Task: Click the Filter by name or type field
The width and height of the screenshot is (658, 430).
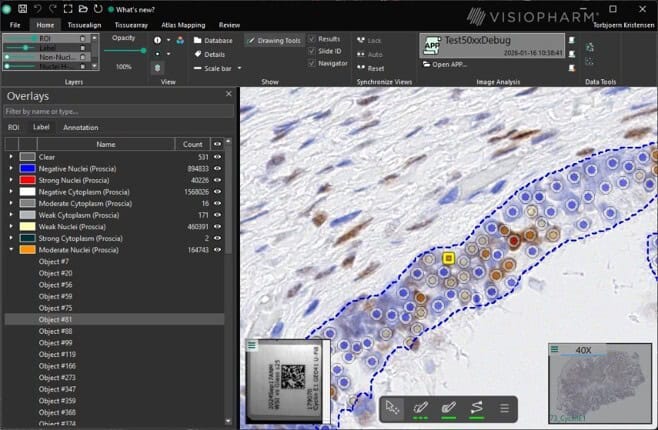Action: [x=119, y=111]
